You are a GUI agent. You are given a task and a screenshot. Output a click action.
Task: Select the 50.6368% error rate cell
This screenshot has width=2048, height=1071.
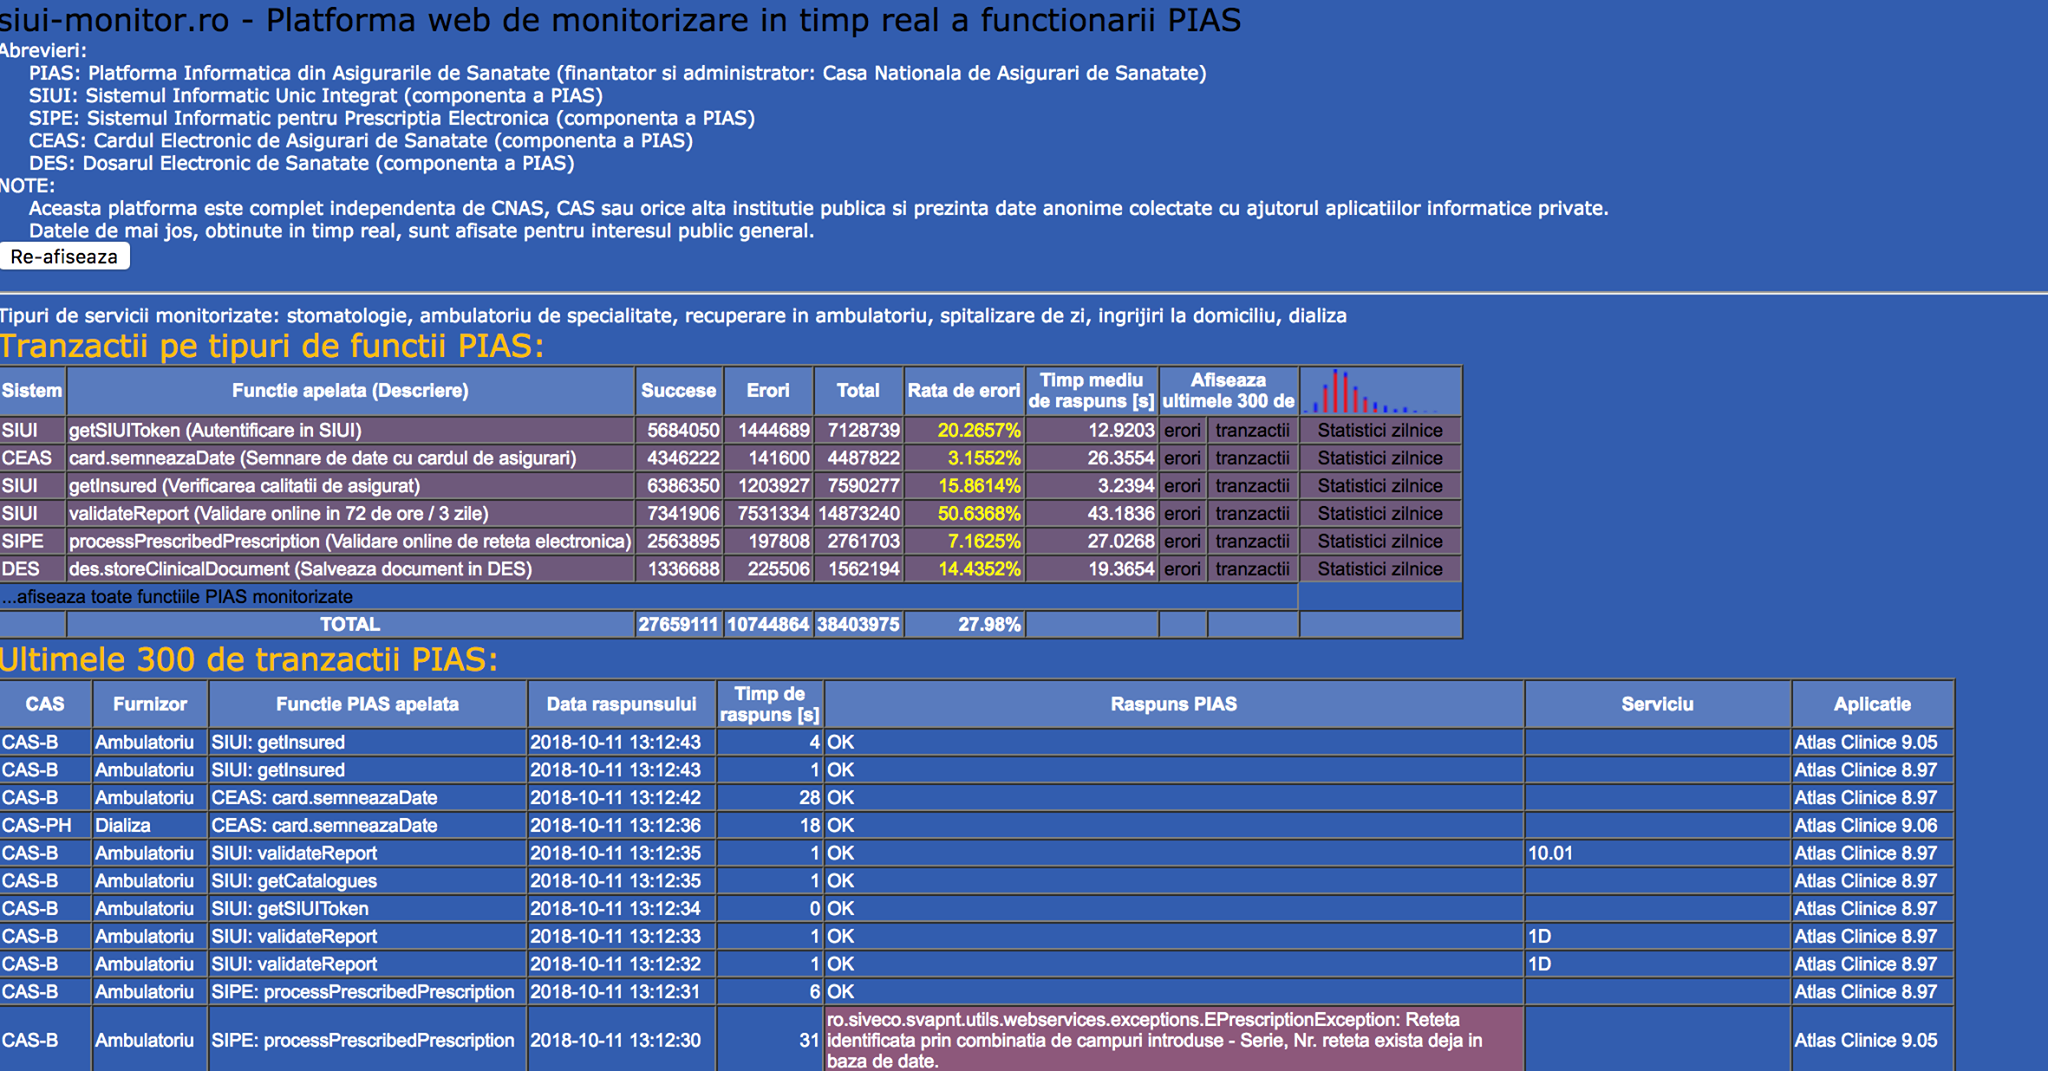pyautogui.click(x=964, y=514)
